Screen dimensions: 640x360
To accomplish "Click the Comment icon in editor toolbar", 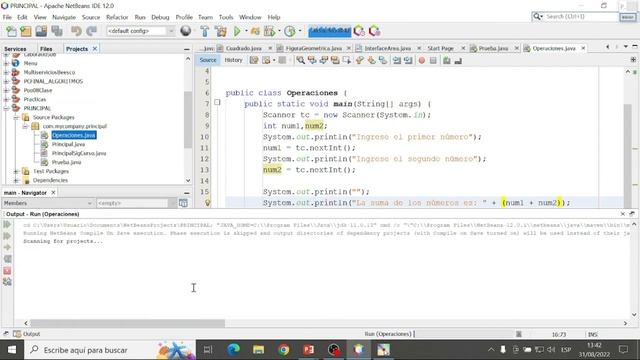I will 447,60.
